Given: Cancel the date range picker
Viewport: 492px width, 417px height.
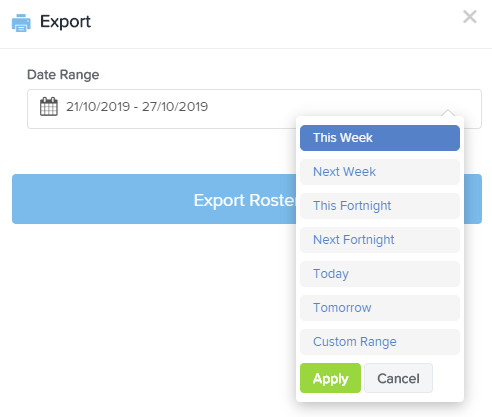Looking at the screenshot, I should 398,378.
